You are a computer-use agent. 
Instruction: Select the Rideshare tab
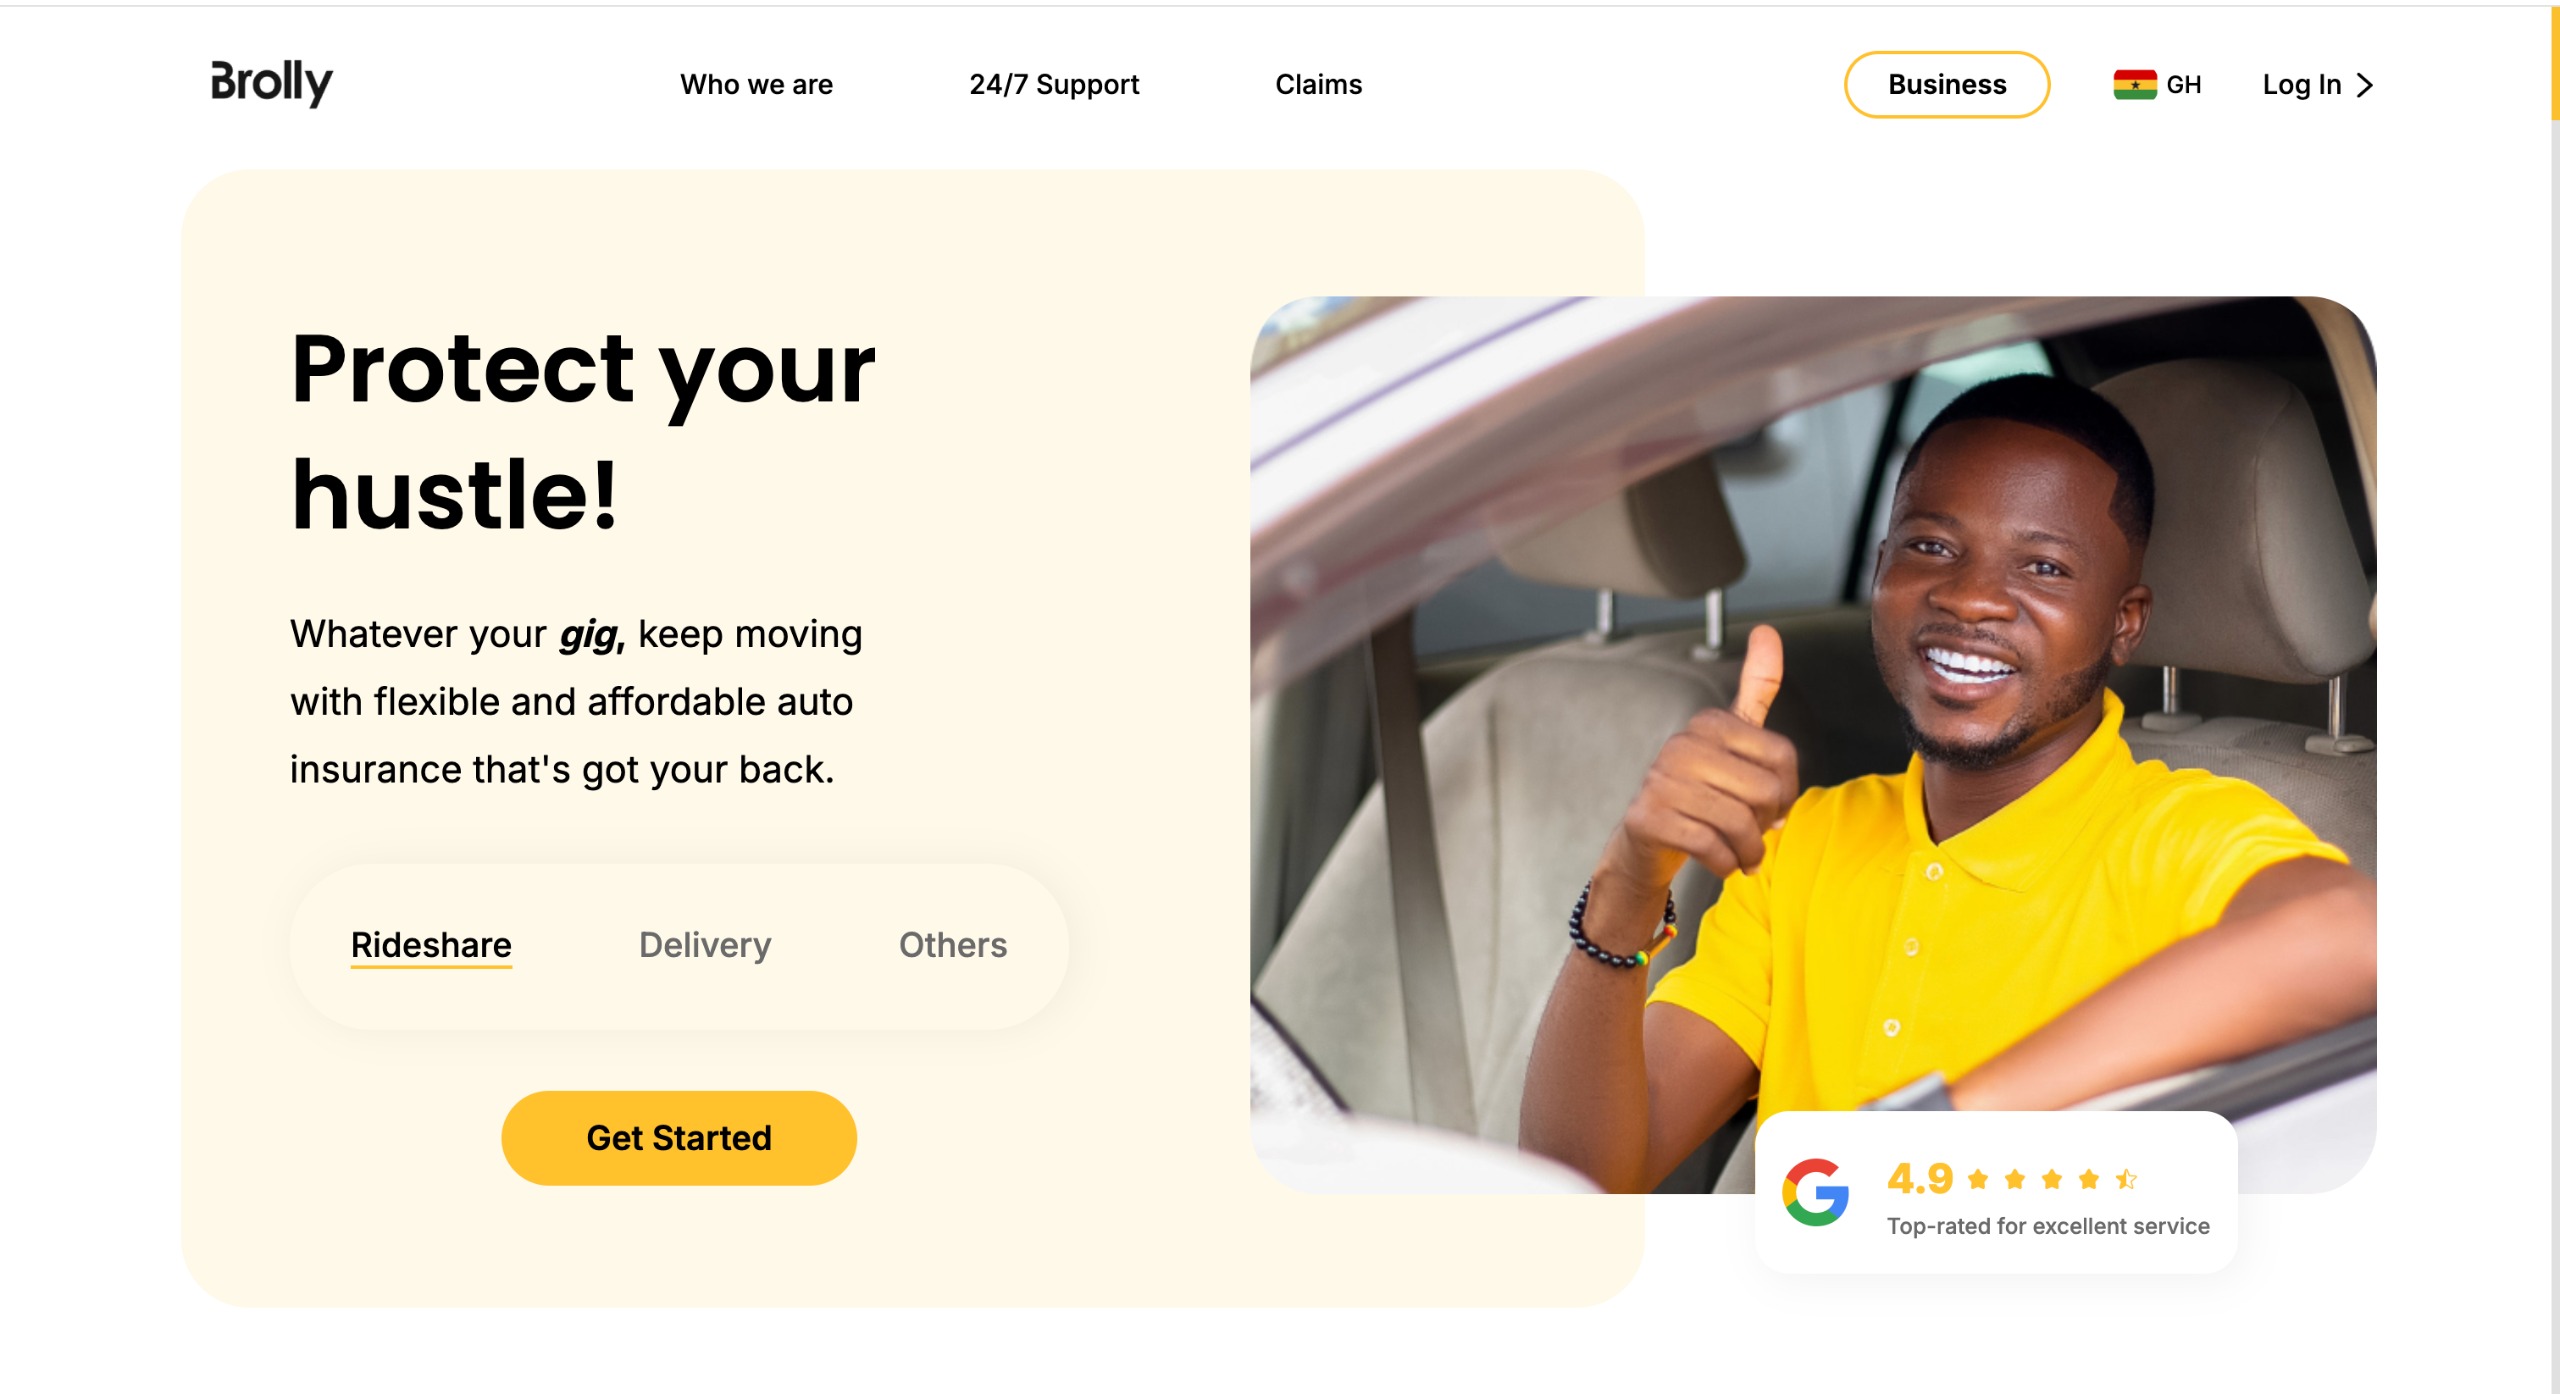coord(431,945)
